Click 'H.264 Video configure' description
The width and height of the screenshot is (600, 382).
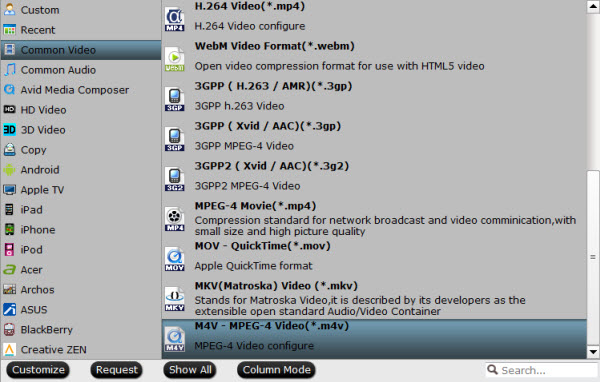(250, 26)
